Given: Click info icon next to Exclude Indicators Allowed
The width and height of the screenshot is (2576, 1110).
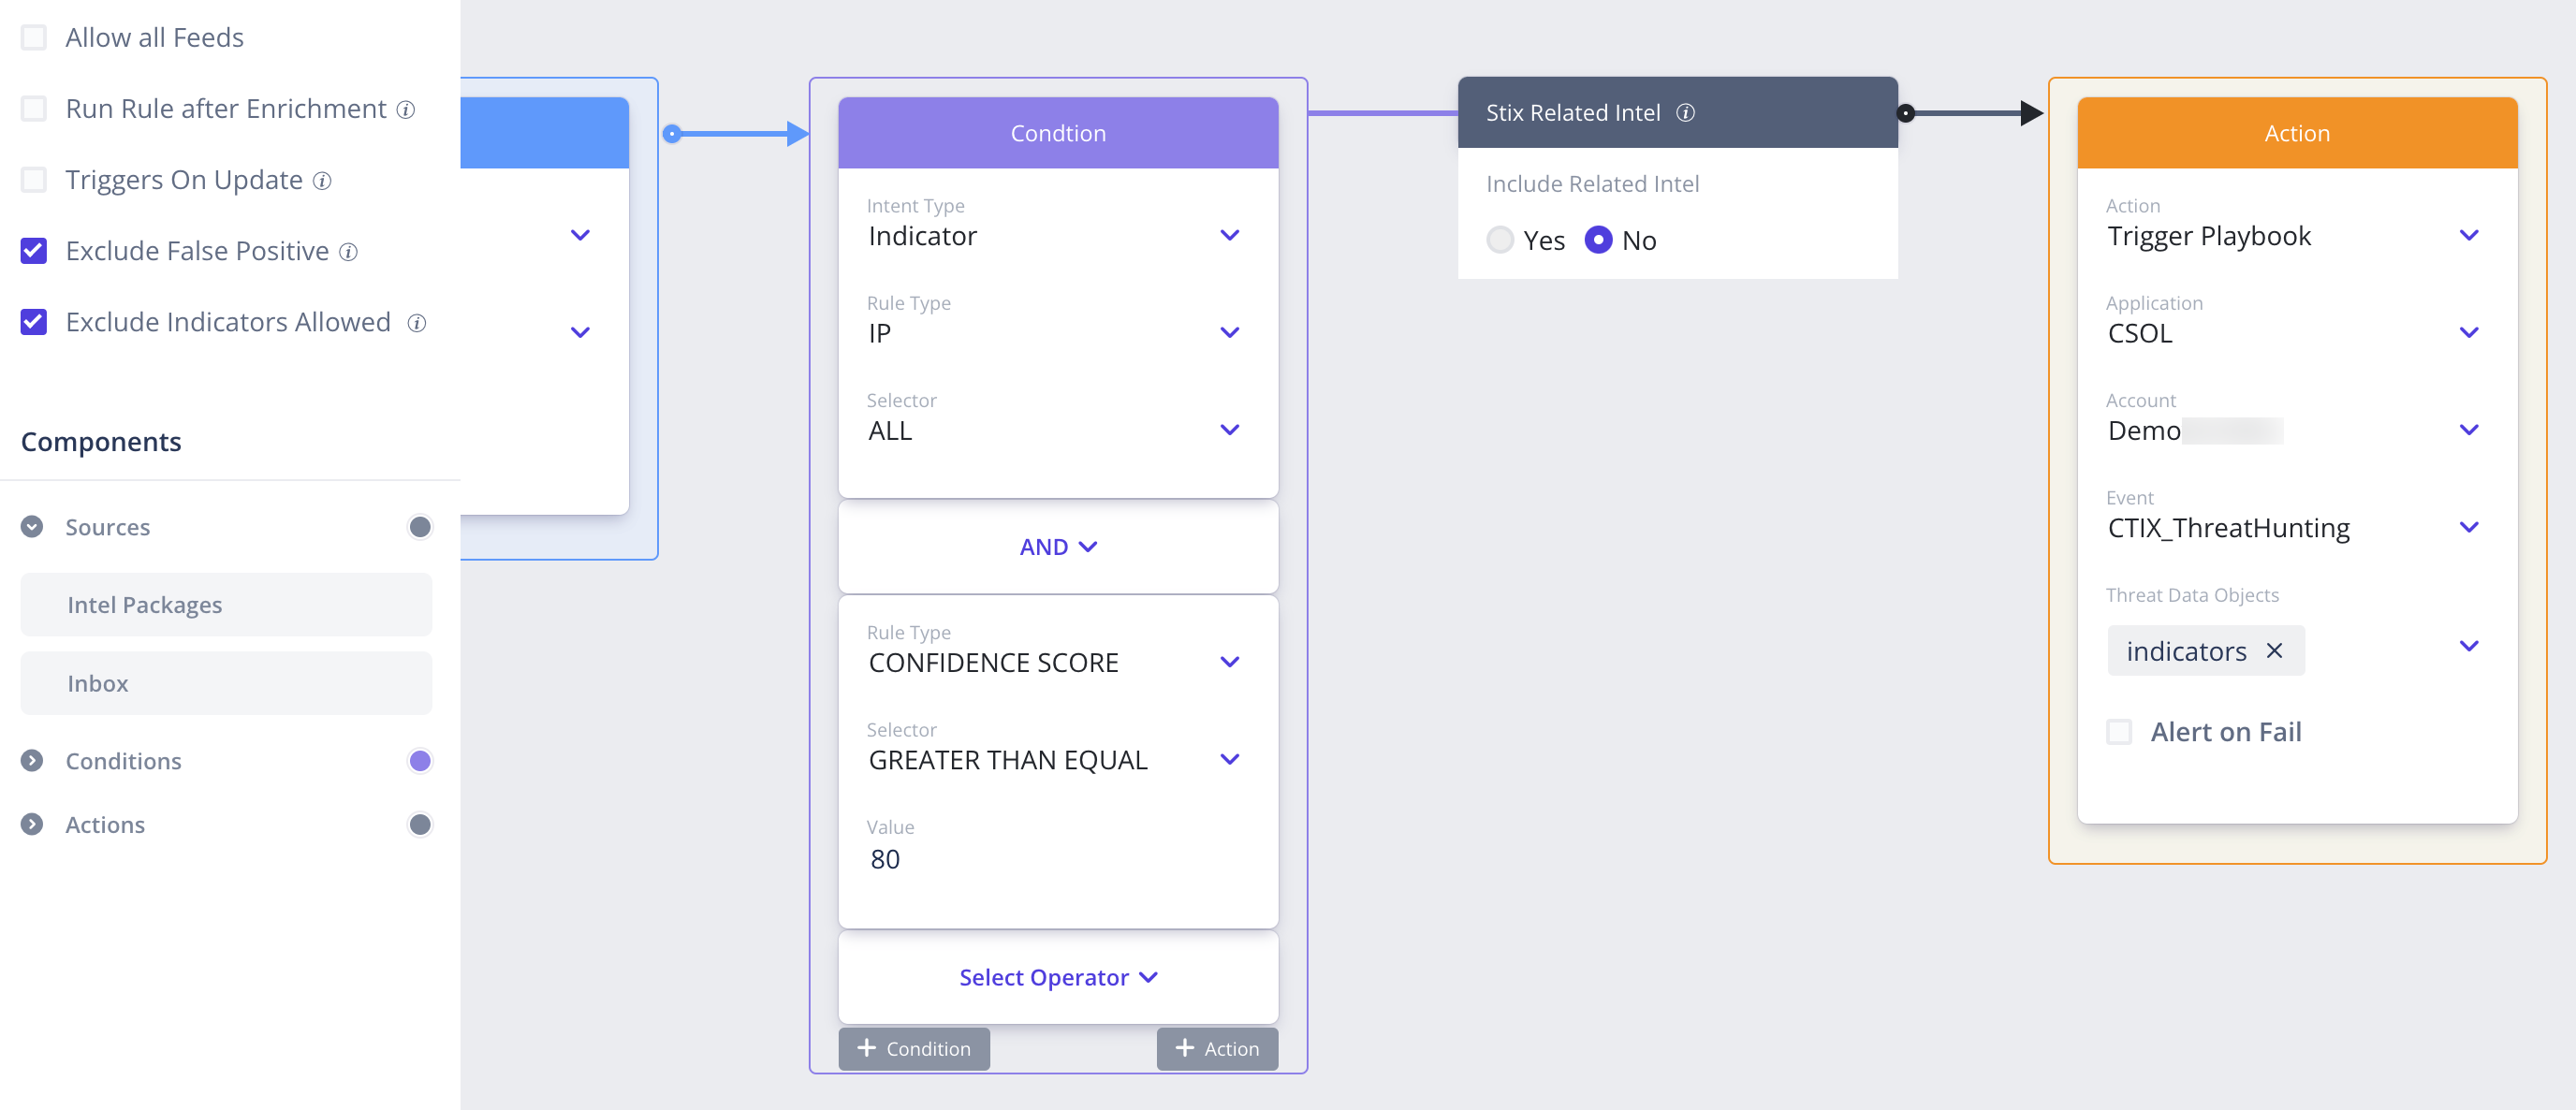Looking at the screenshot, I should coord(417,323).
